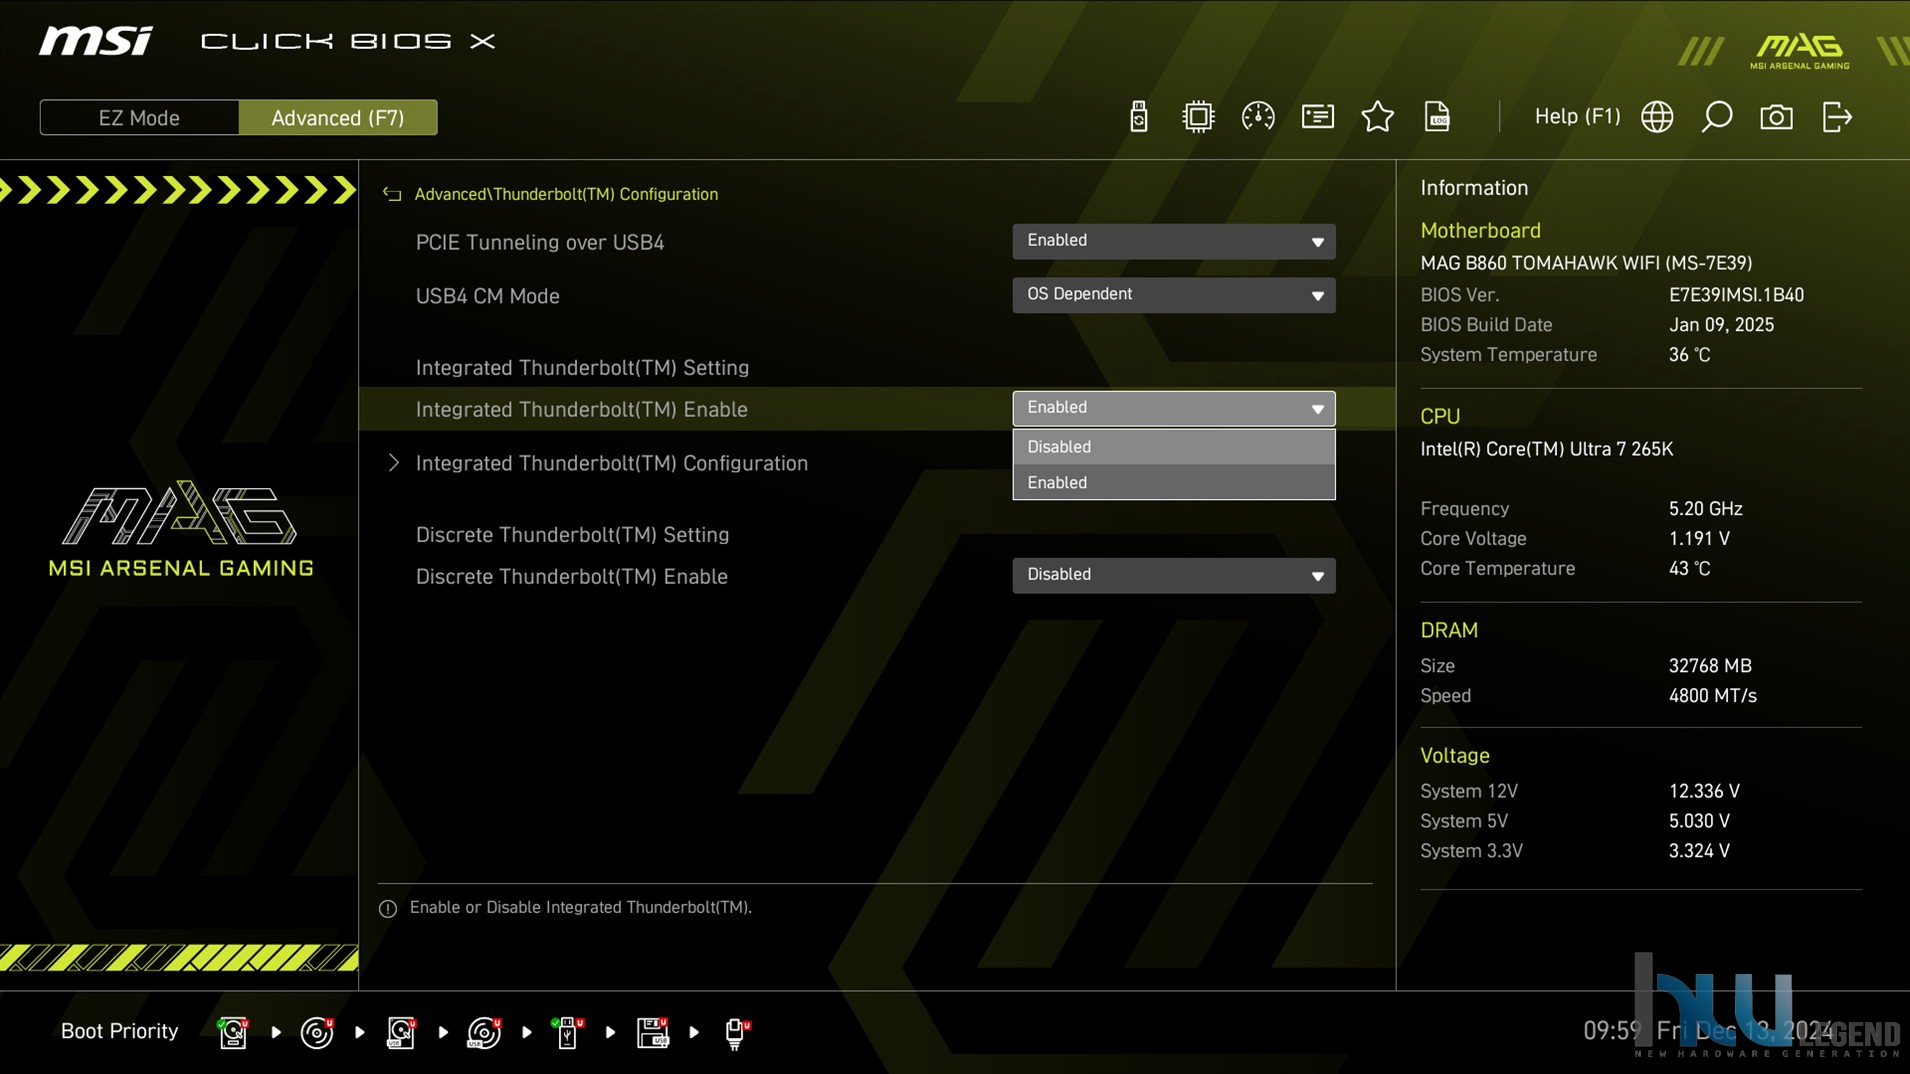Image resolution: width=1910 pixels, height=1074 pixels.
Task: Open the M-Flash USB BIOS update icon
Action: coord(1138,117)
